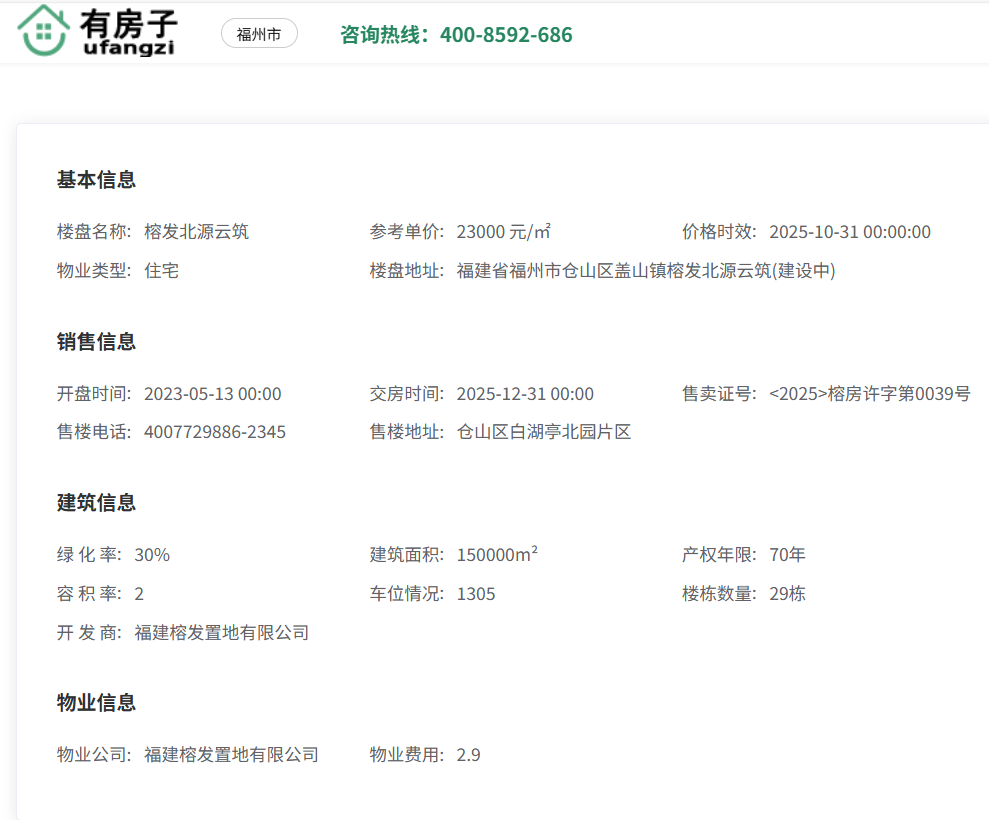
Task: Click the sales permit number 榕房许字第0039号
Action: 869,394
